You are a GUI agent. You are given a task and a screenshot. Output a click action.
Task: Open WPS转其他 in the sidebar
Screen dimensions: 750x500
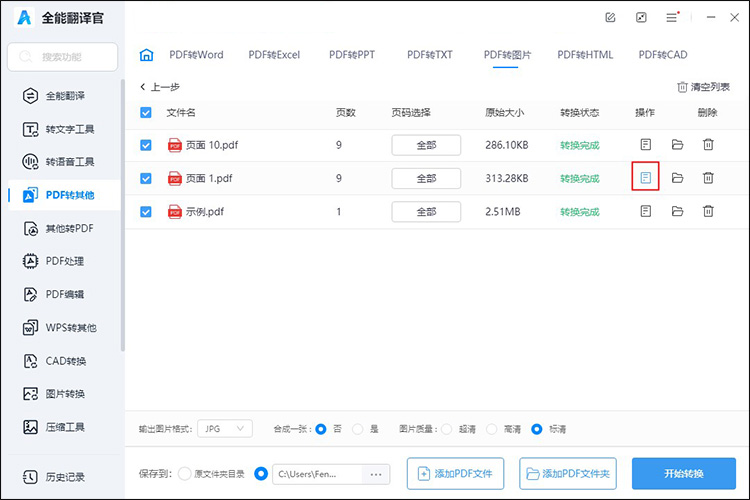point(62,328)
